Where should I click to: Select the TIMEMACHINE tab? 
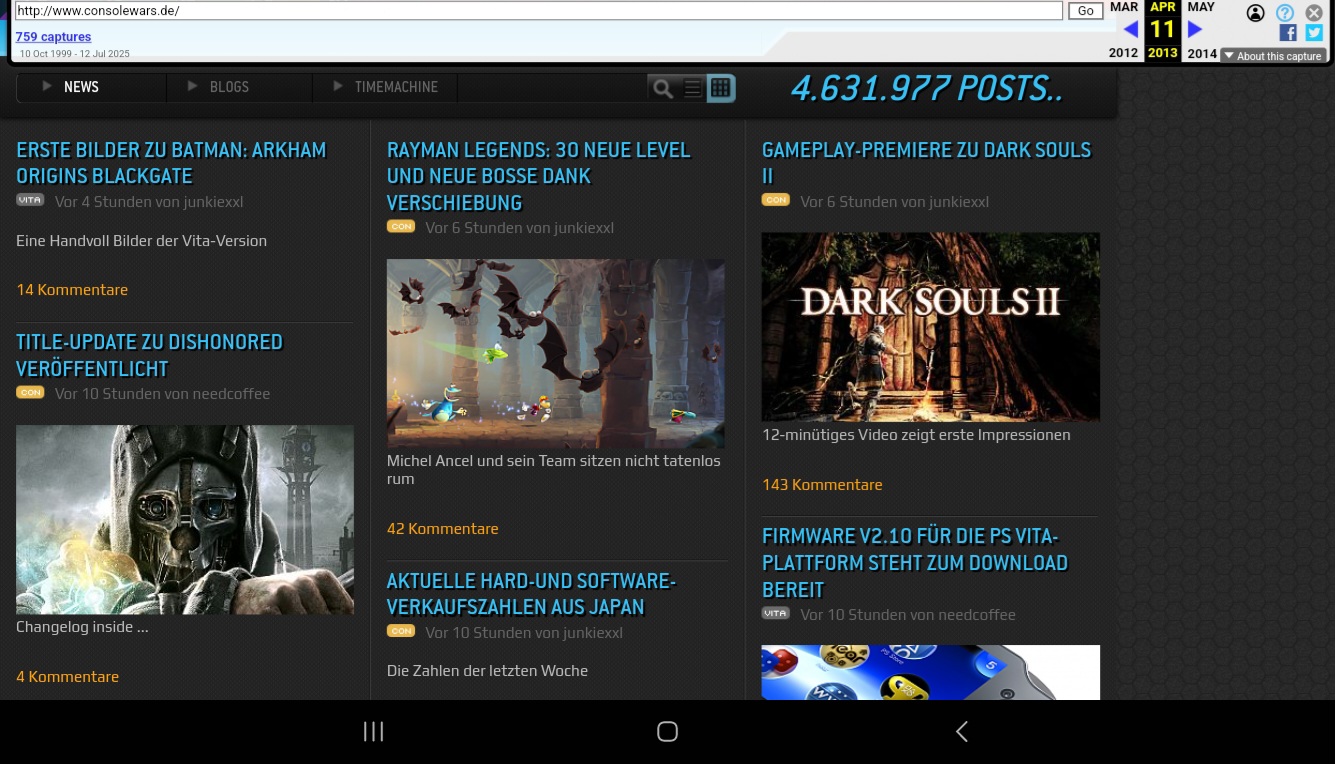[x=396, y=87]
